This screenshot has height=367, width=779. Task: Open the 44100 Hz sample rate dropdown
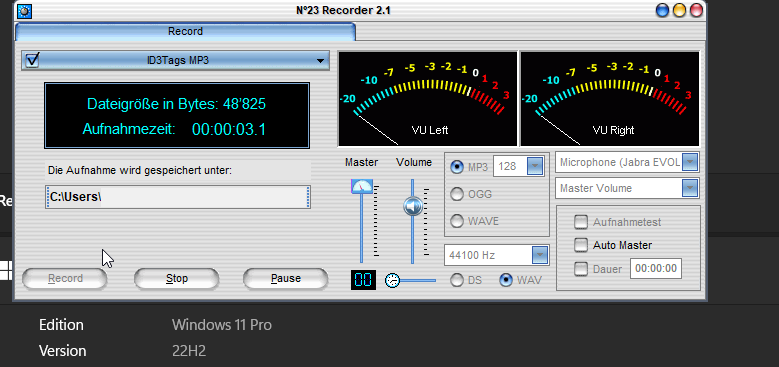(540, 255)
